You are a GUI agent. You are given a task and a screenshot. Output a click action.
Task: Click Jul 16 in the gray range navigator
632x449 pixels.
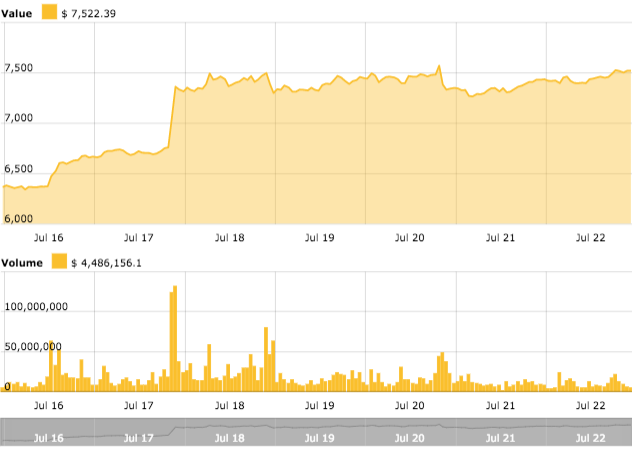tap(48, 438)
